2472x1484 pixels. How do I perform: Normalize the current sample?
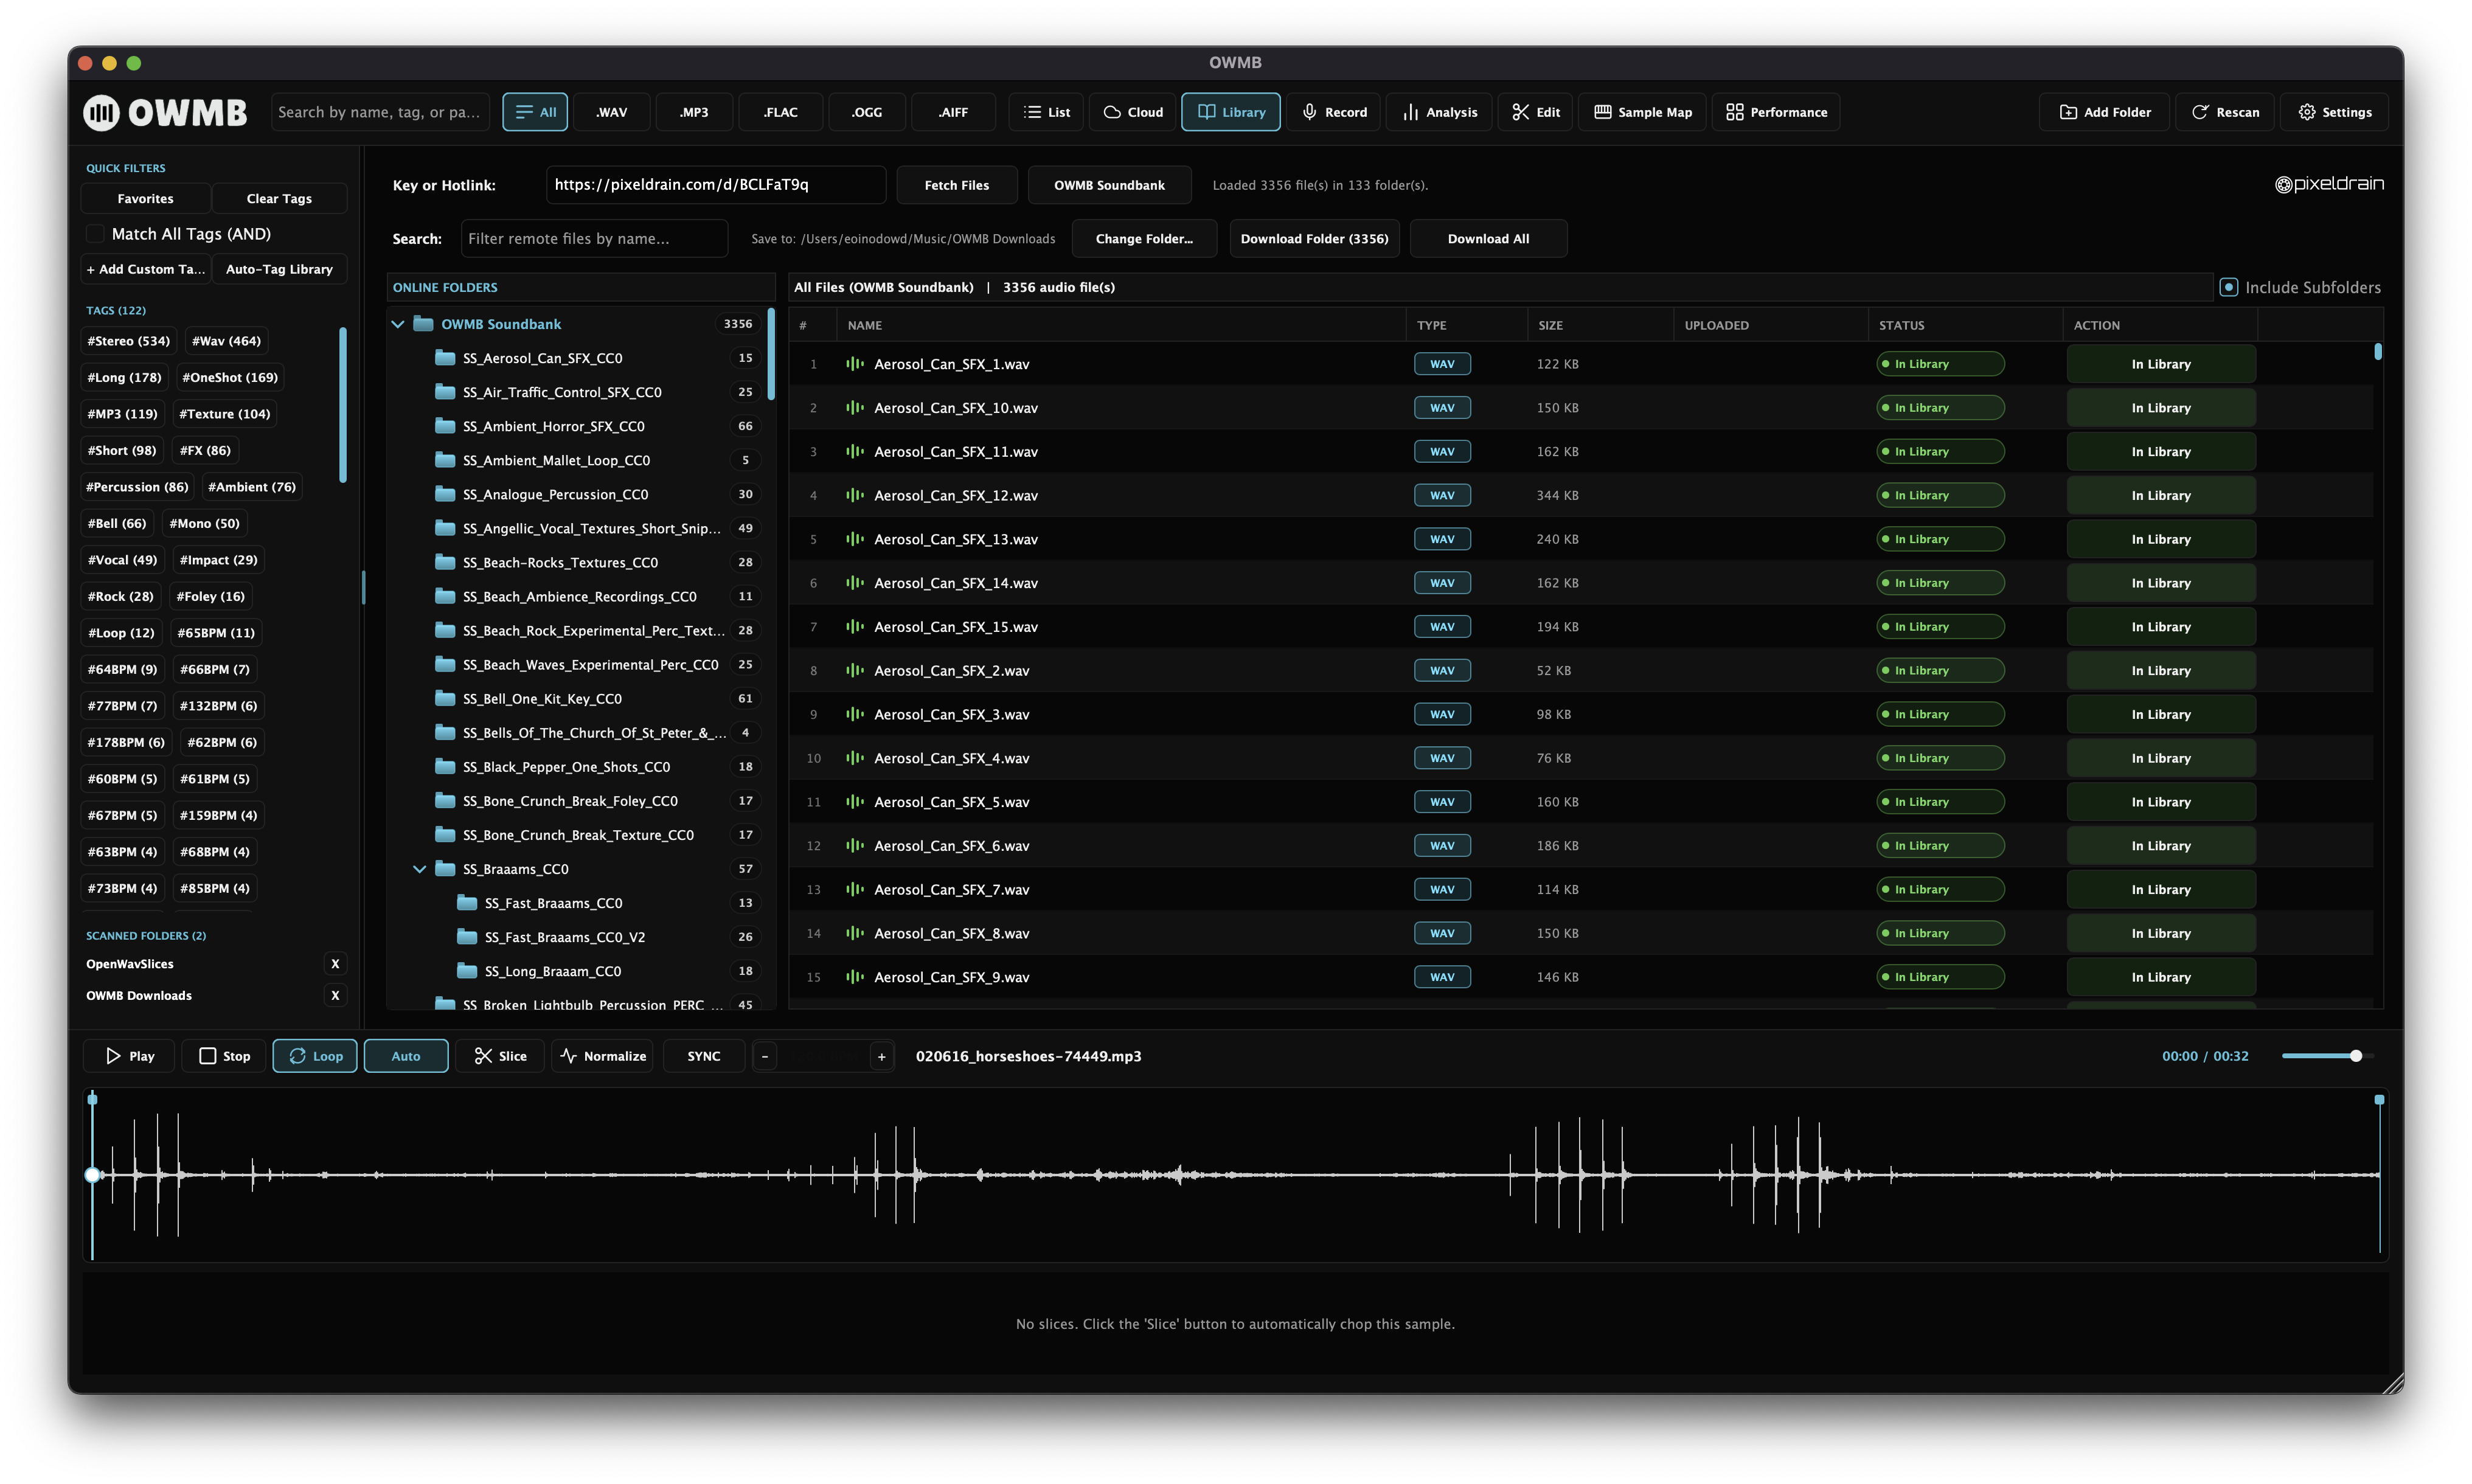coord(602,1056)
